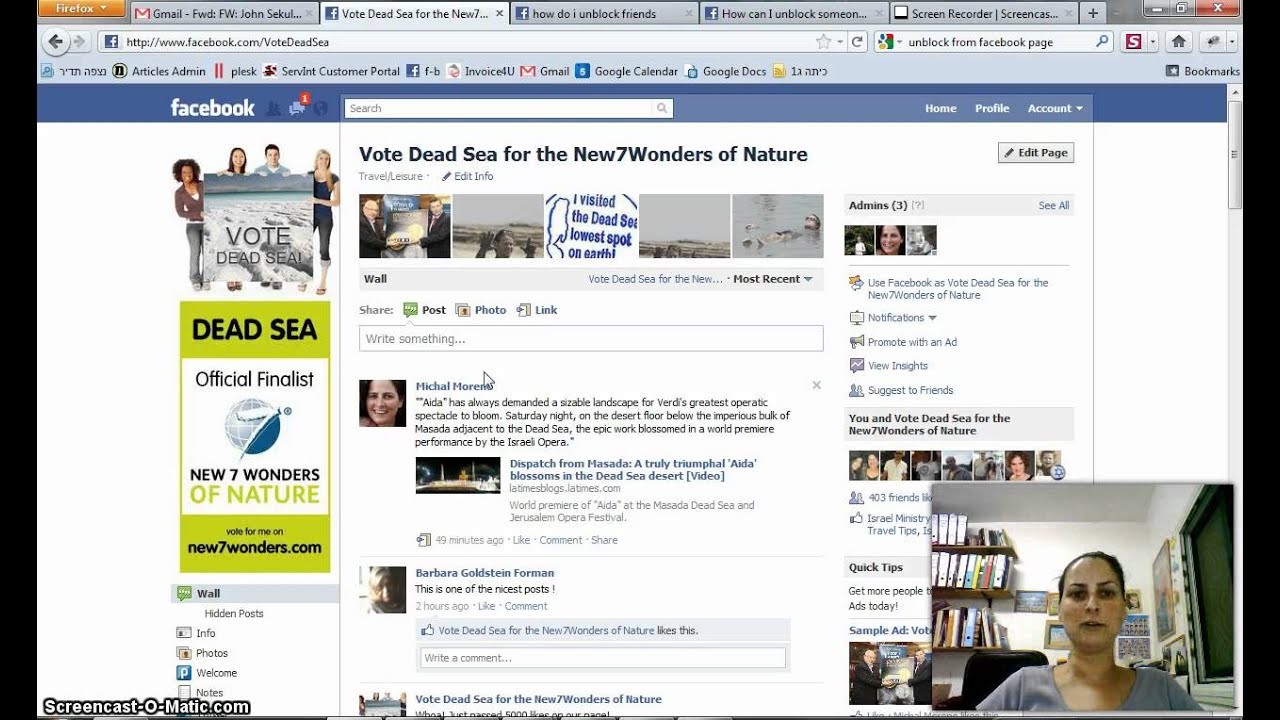The image size is (1280, 720).
Task: Dismiss Michal Moreno's post with the X
Action: pyautogui.click(x=816, y=385)
